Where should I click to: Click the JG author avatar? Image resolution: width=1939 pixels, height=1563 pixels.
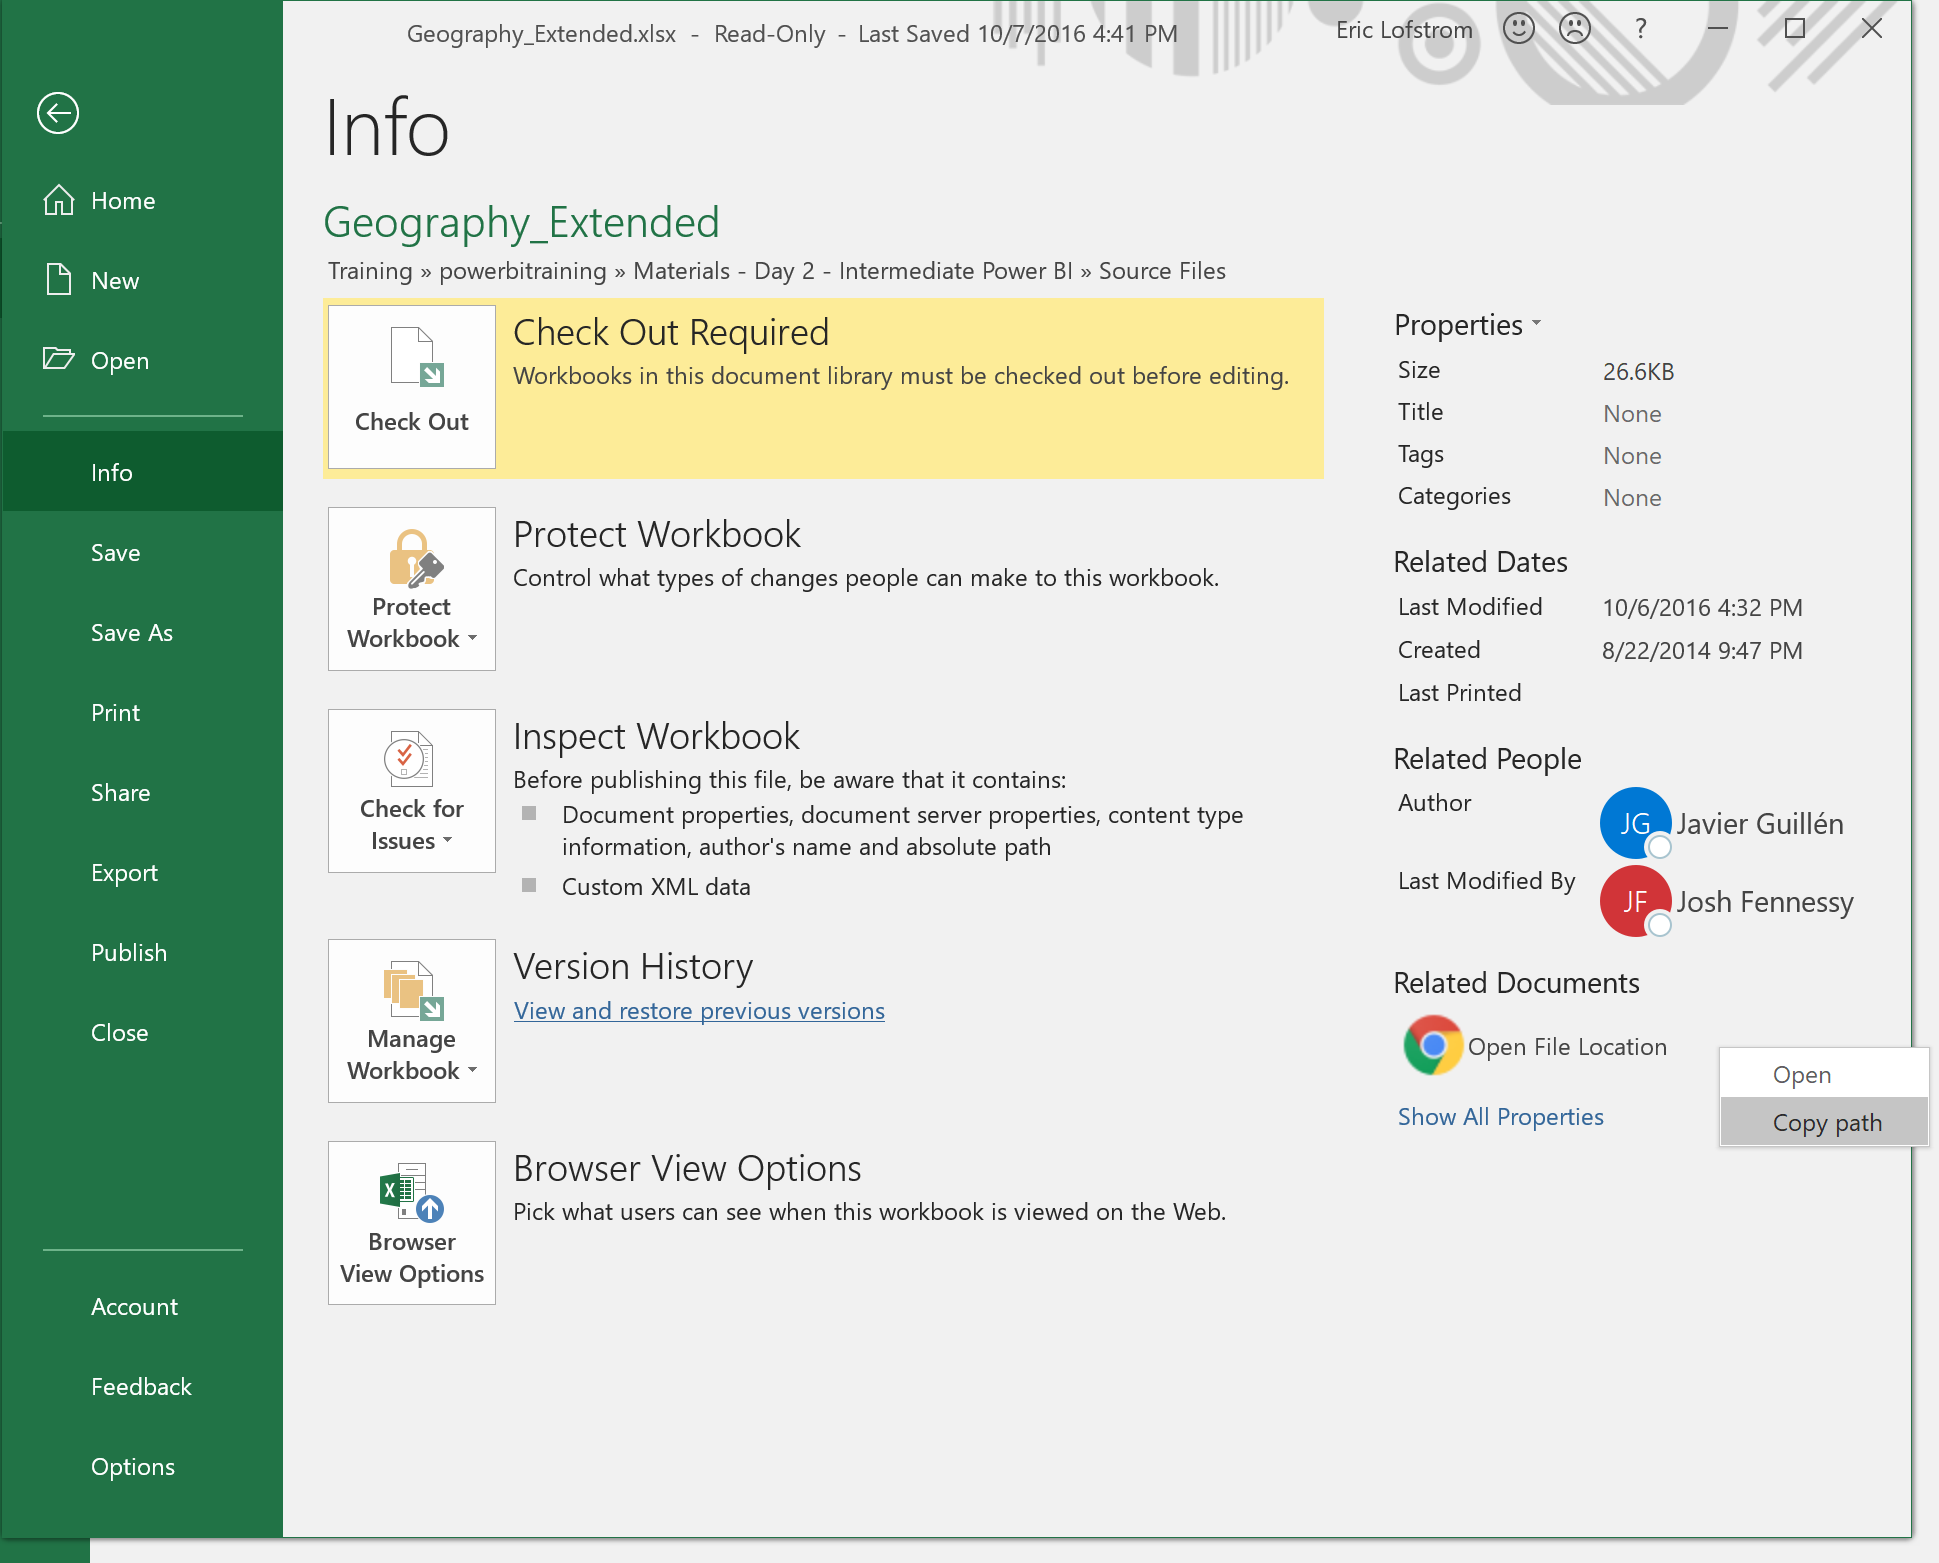(1636, 823)
